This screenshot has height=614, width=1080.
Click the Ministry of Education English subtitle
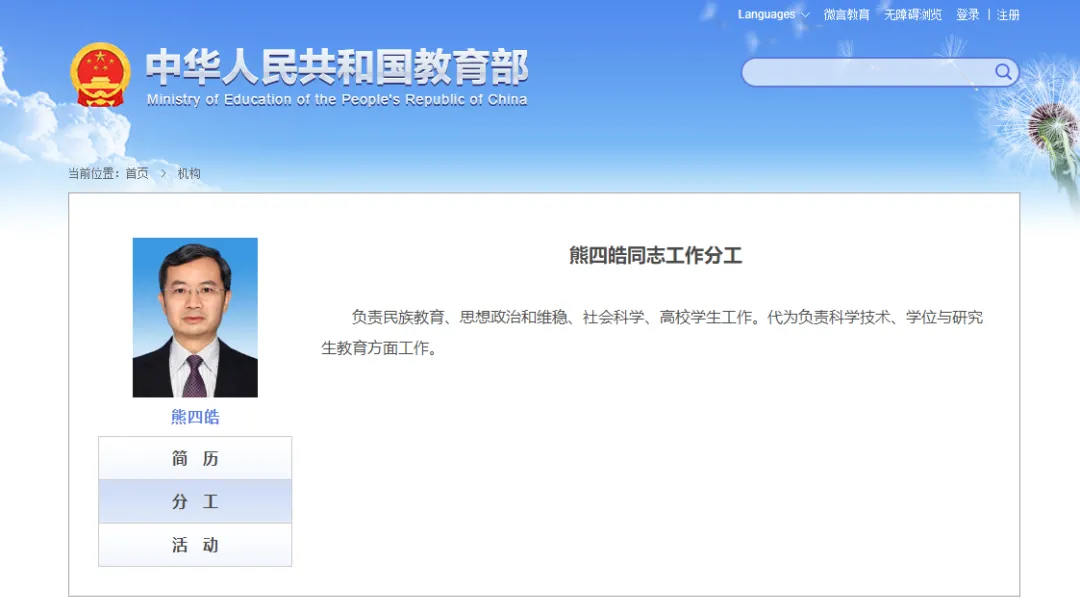337,100
